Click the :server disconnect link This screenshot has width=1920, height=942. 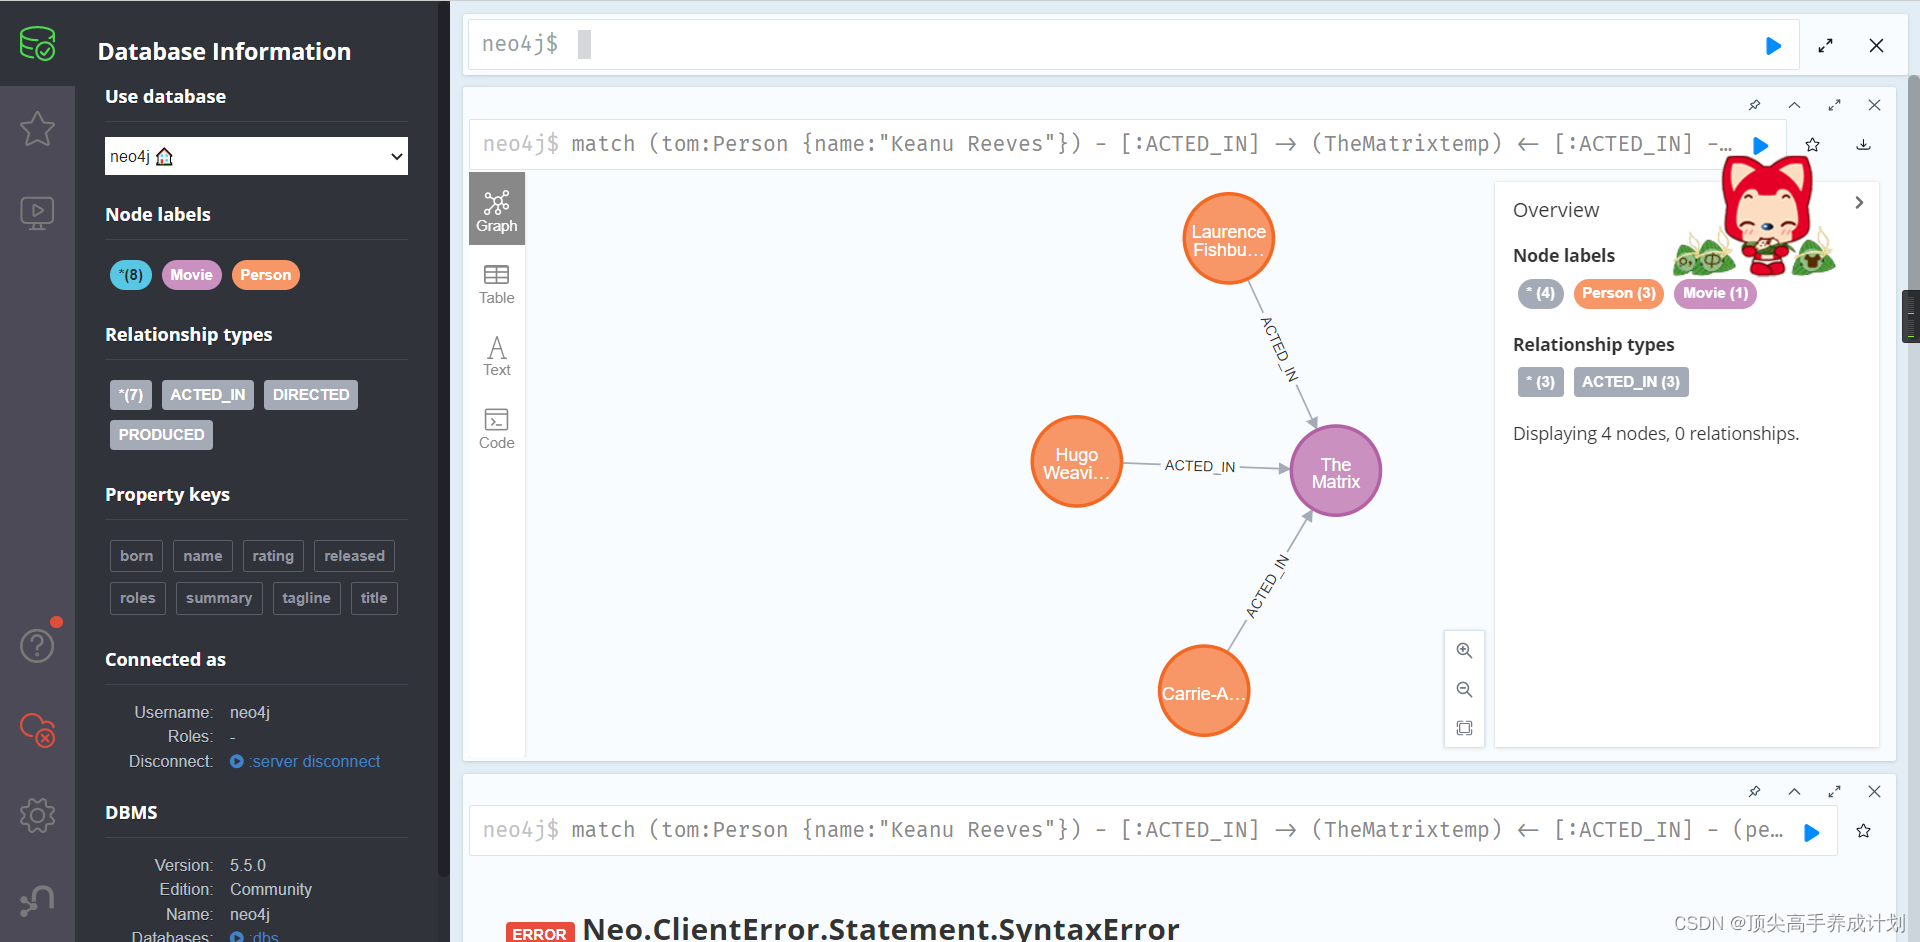tap(306, 761)
